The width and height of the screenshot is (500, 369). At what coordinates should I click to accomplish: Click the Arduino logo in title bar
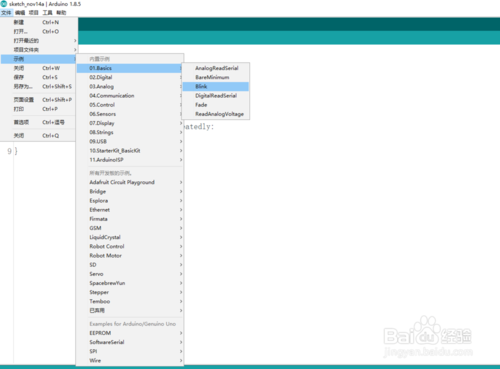4,4
